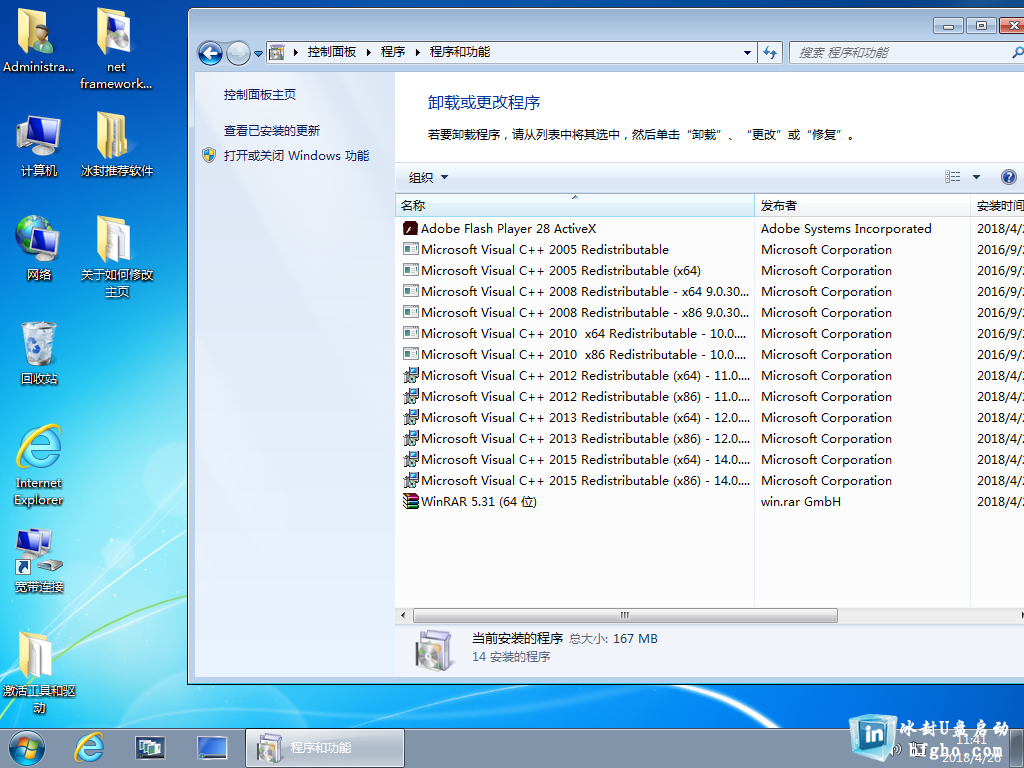The image size is (1024, 768).
Task: Open the recent pages dropdown beside Forward
Action: click(x=259, y=54)
